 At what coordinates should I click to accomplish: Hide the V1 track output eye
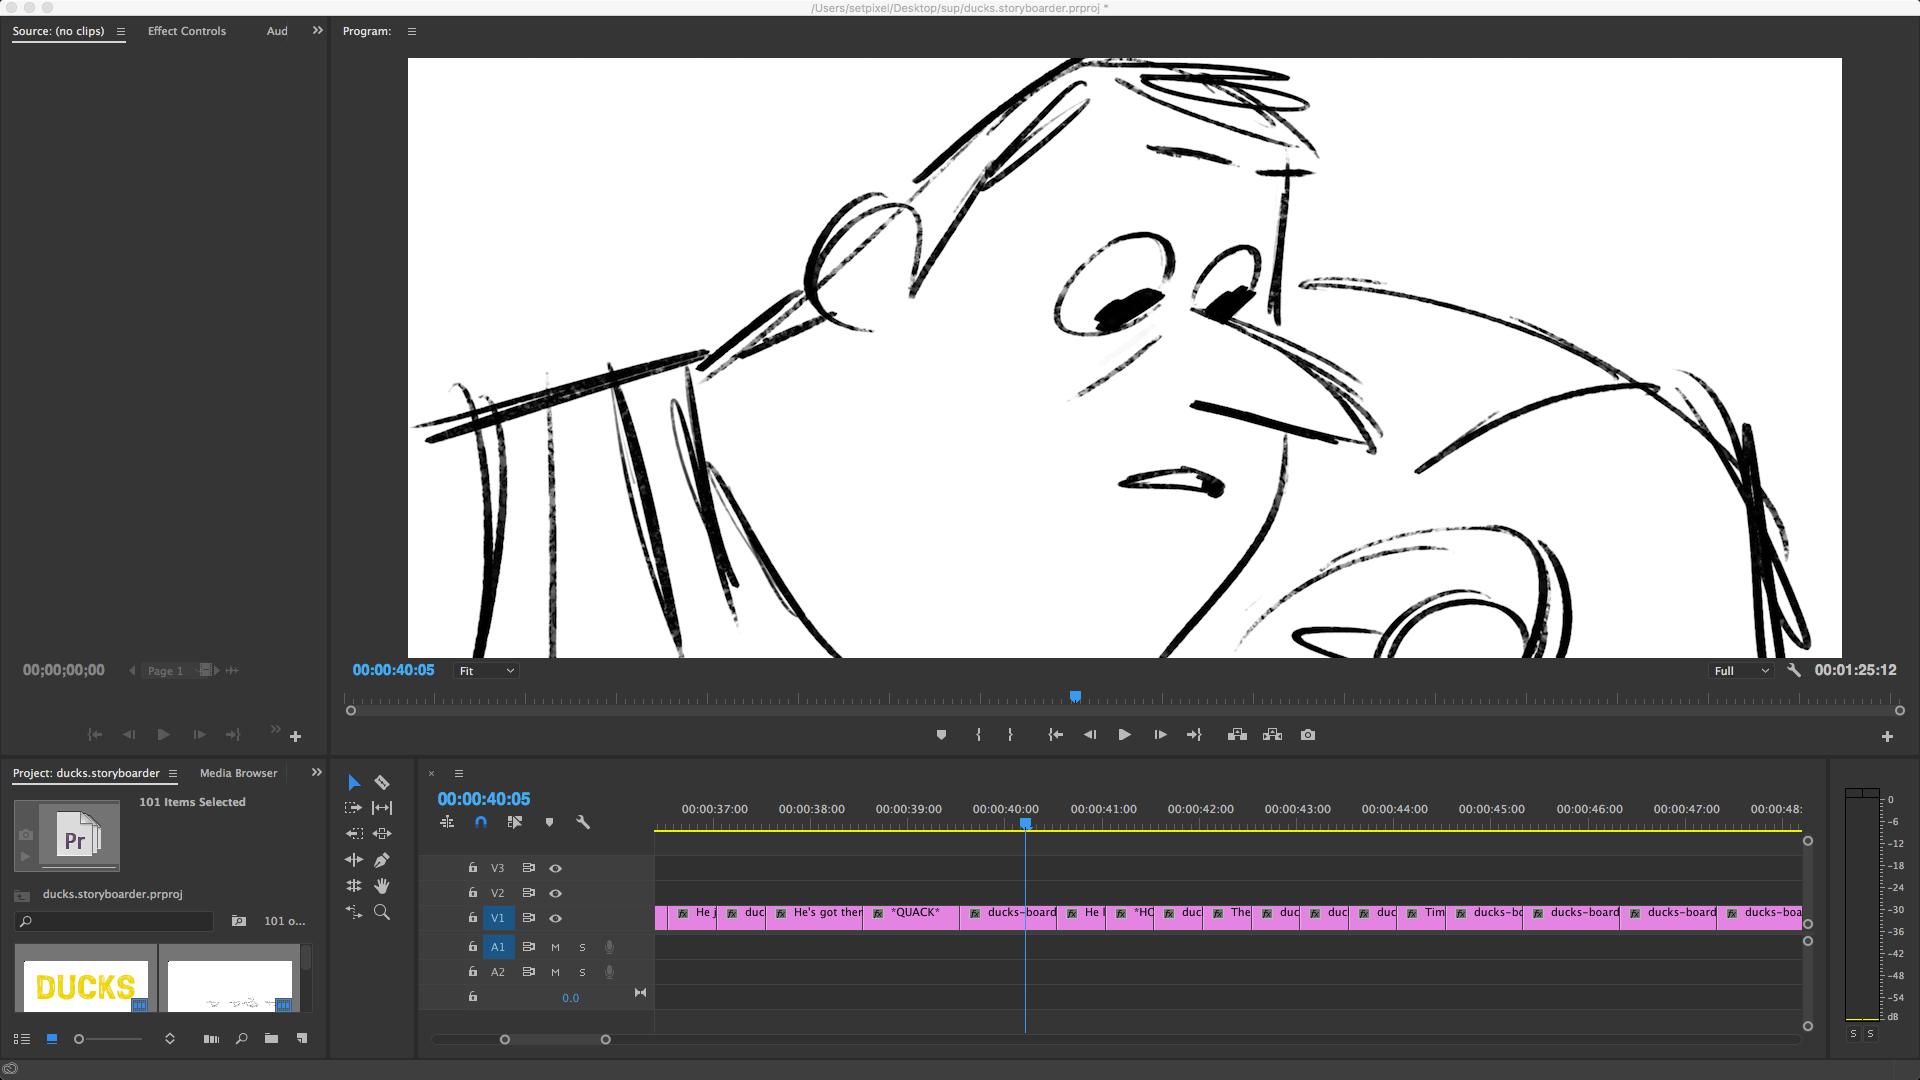556,918
